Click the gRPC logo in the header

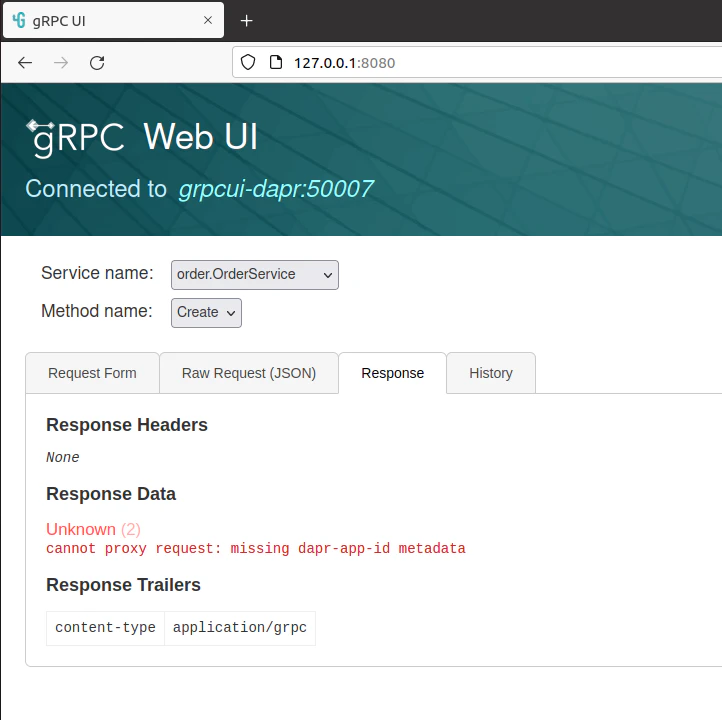pos(76,138)
